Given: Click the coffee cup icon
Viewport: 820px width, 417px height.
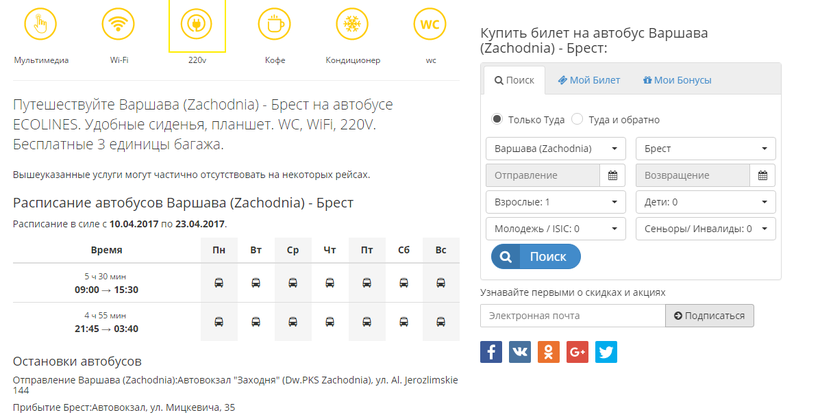Looking at the screenshot, I should point(275,24).
